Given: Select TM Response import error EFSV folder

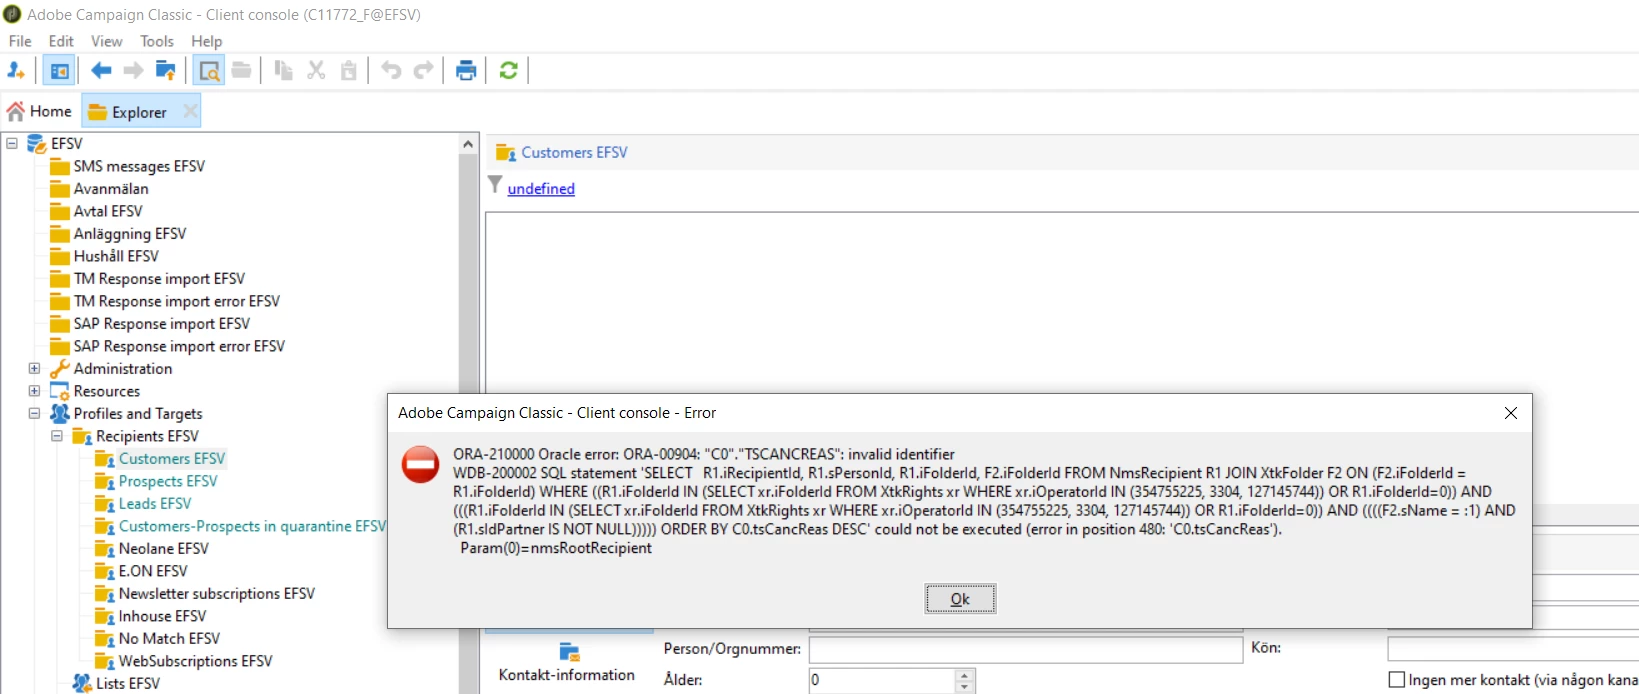Looking at the screenshot, I should 177,301.
